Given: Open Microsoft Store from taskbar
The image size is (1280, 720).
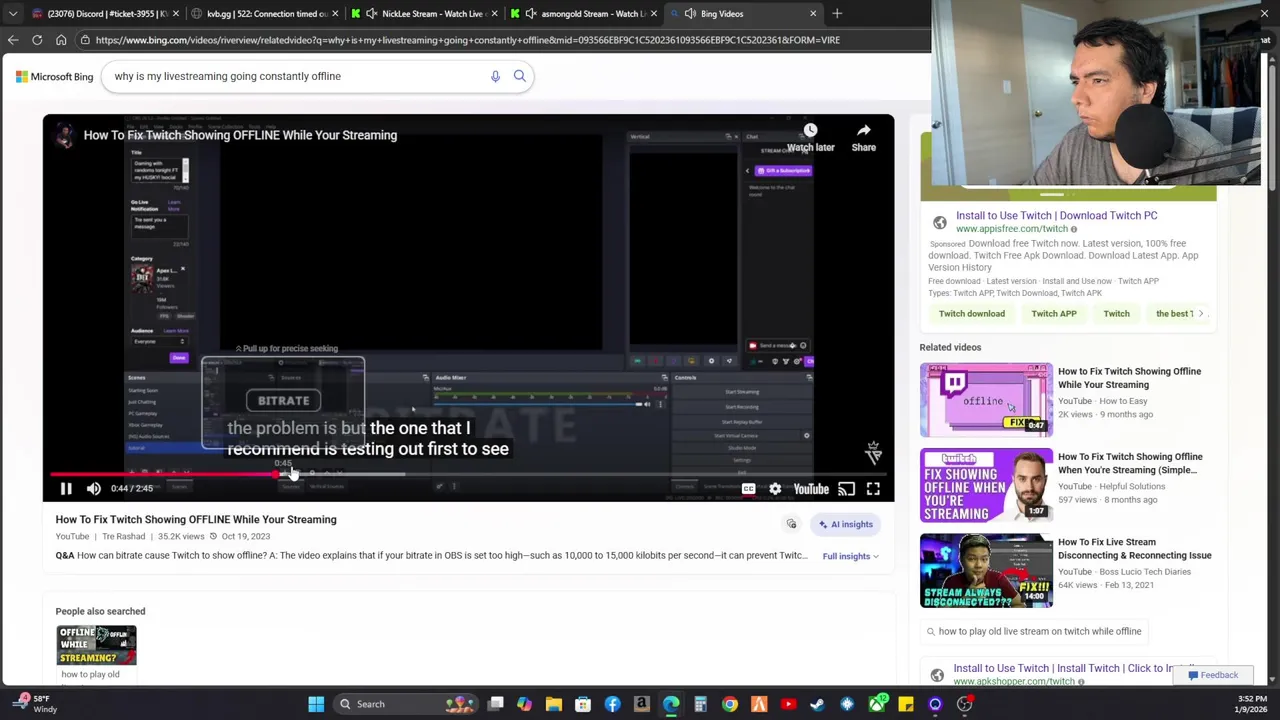Looking at the screenshot, I should 583,704.
